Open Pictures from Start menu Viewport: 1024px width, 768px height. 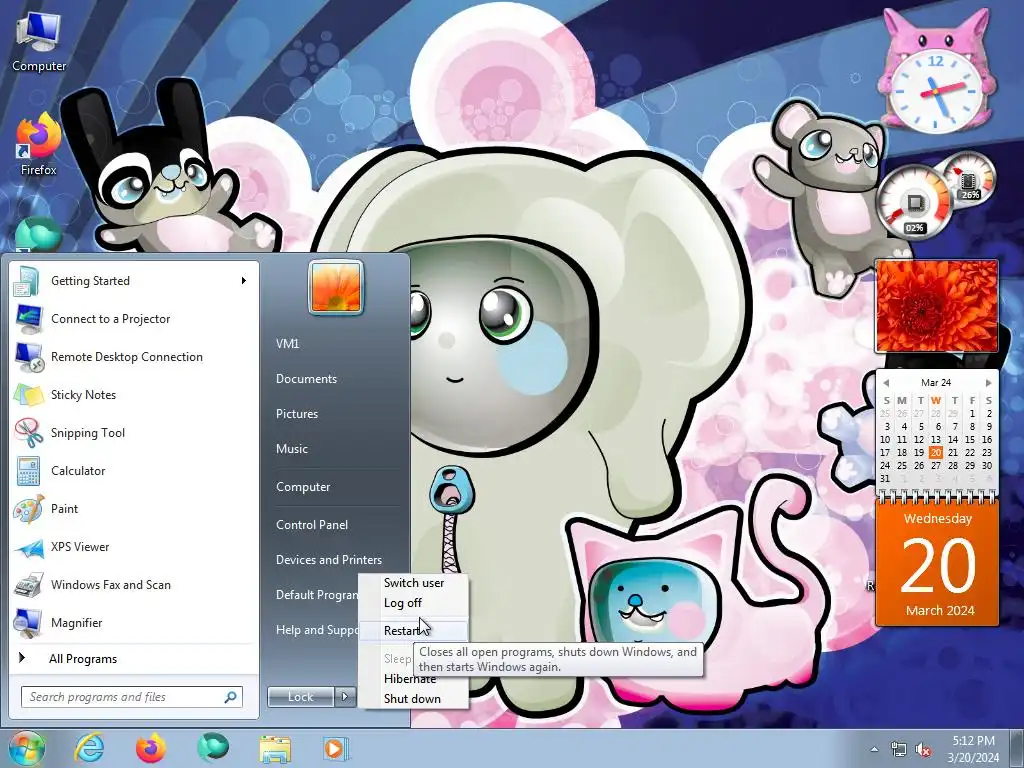(297, 414)
